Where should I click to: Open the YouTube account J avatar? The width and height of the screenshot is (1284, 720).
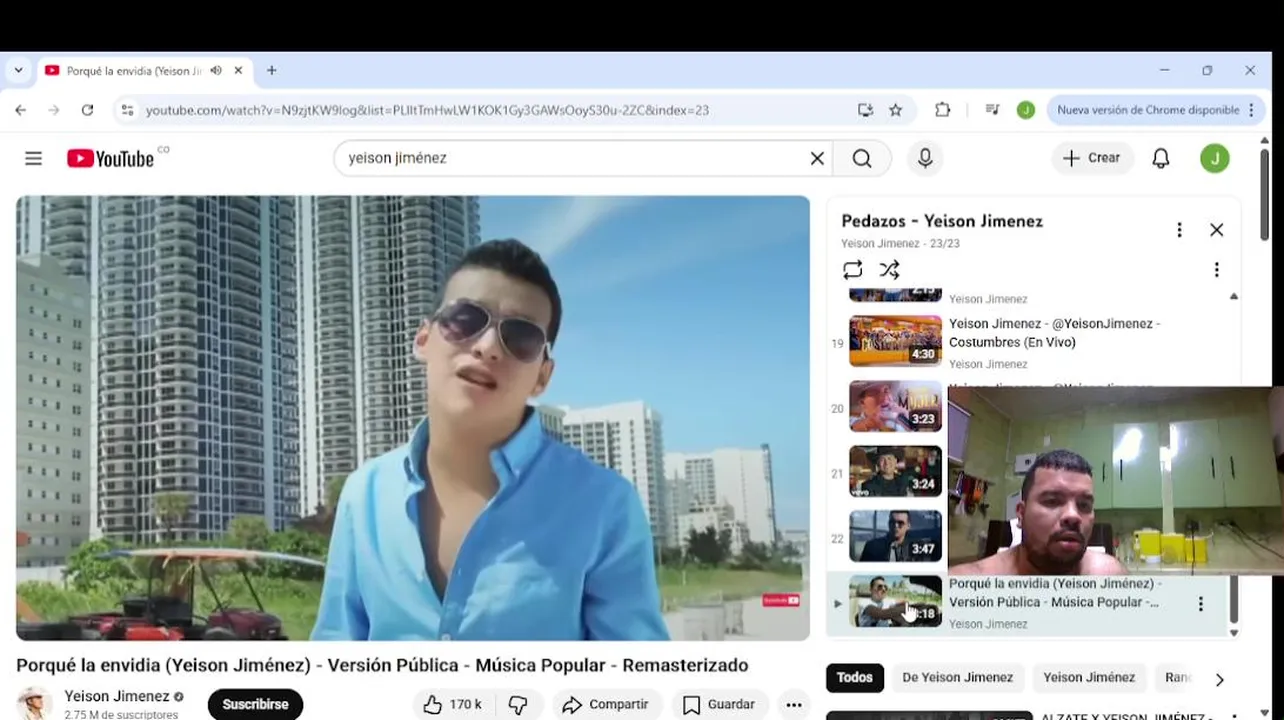[x=1215, y=158]
